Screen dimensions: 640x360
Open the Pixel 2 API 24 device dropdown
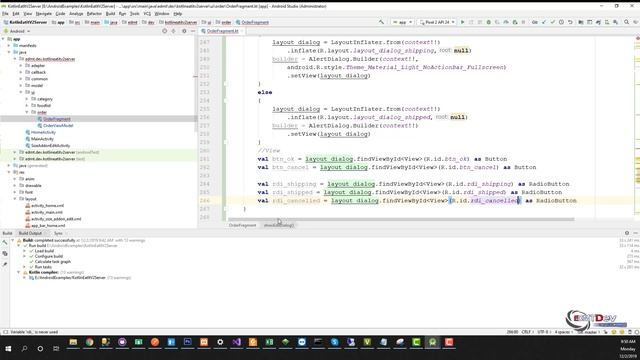437,22
